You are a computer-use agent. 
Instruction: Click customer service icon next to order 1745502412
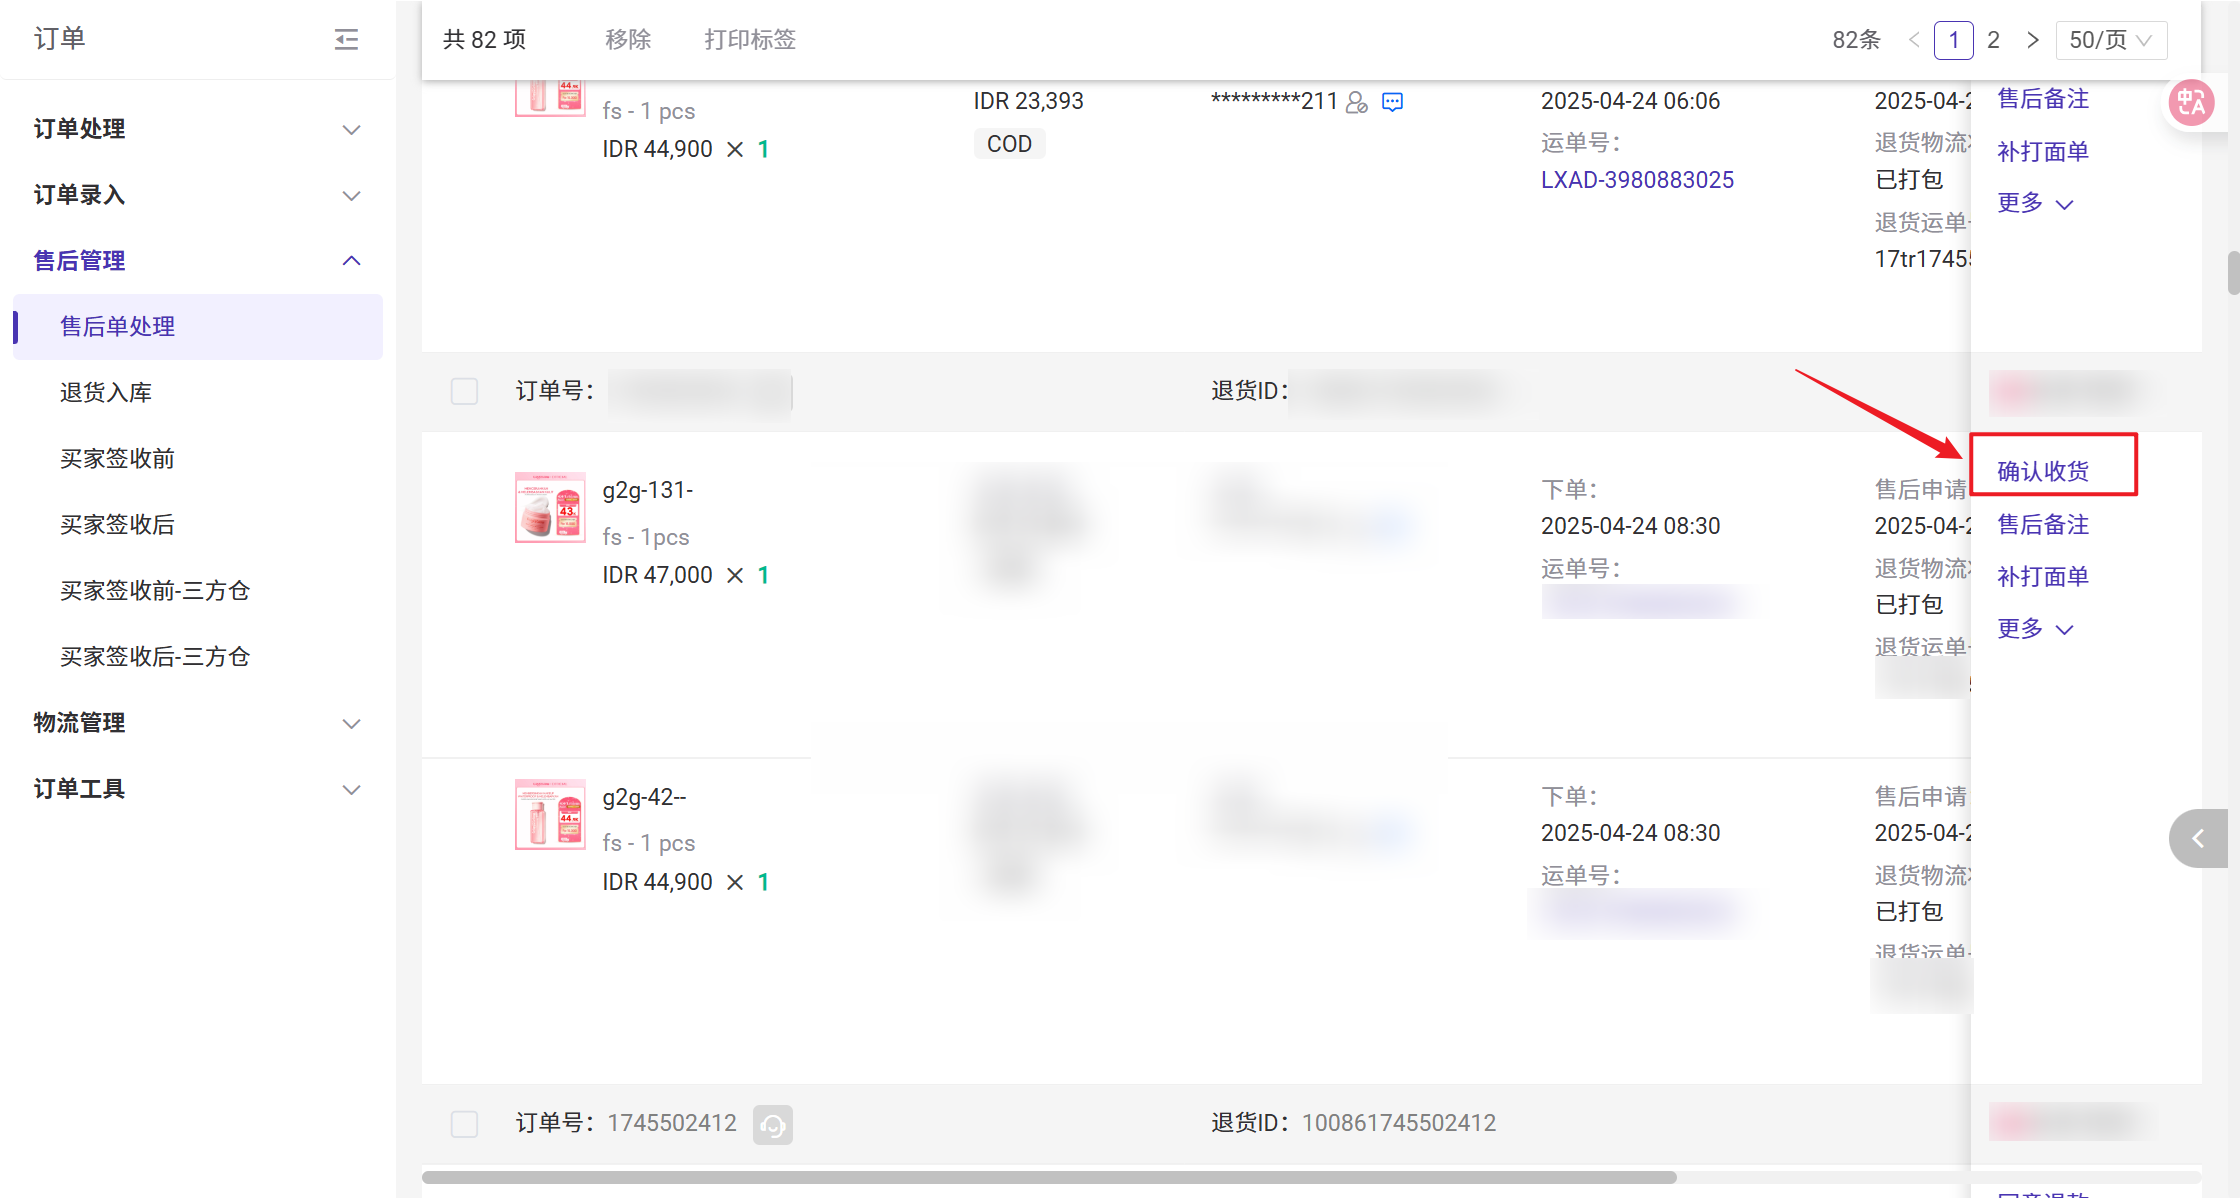pyautogui.click(x=772, y=1124)
